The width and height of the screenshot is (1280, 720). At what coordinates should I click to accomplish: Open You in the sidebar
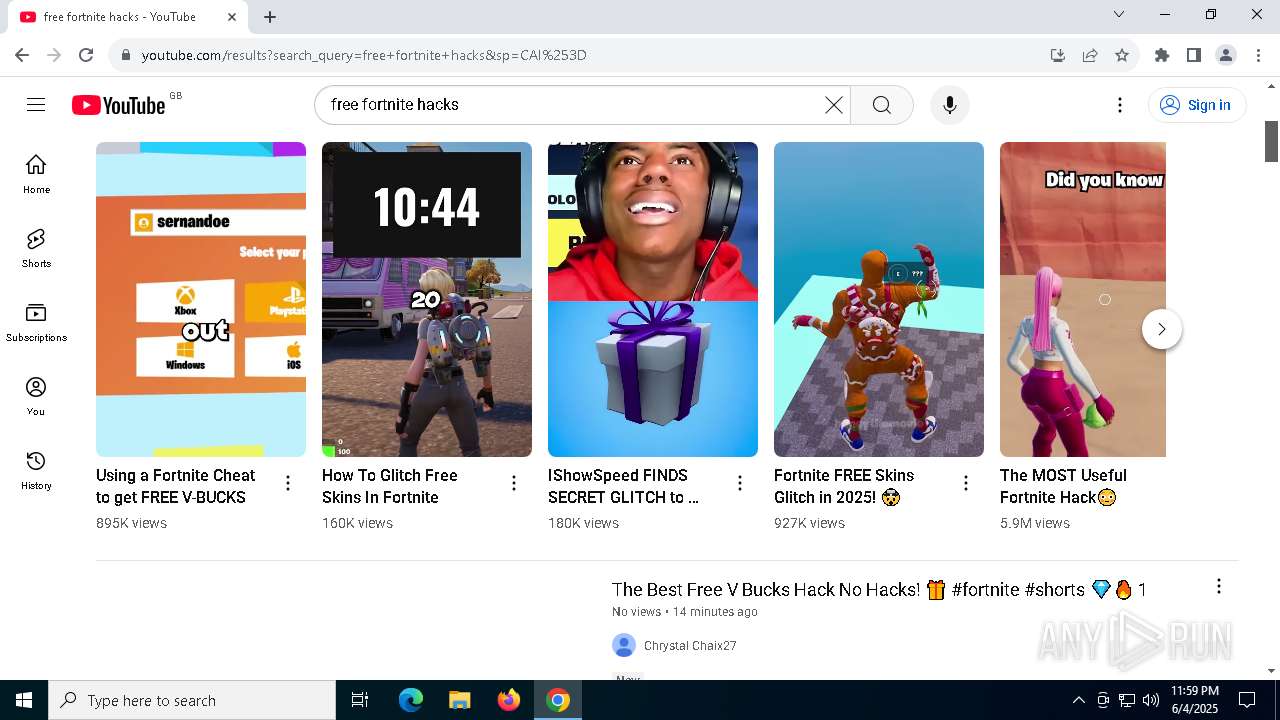coord(36,396)
